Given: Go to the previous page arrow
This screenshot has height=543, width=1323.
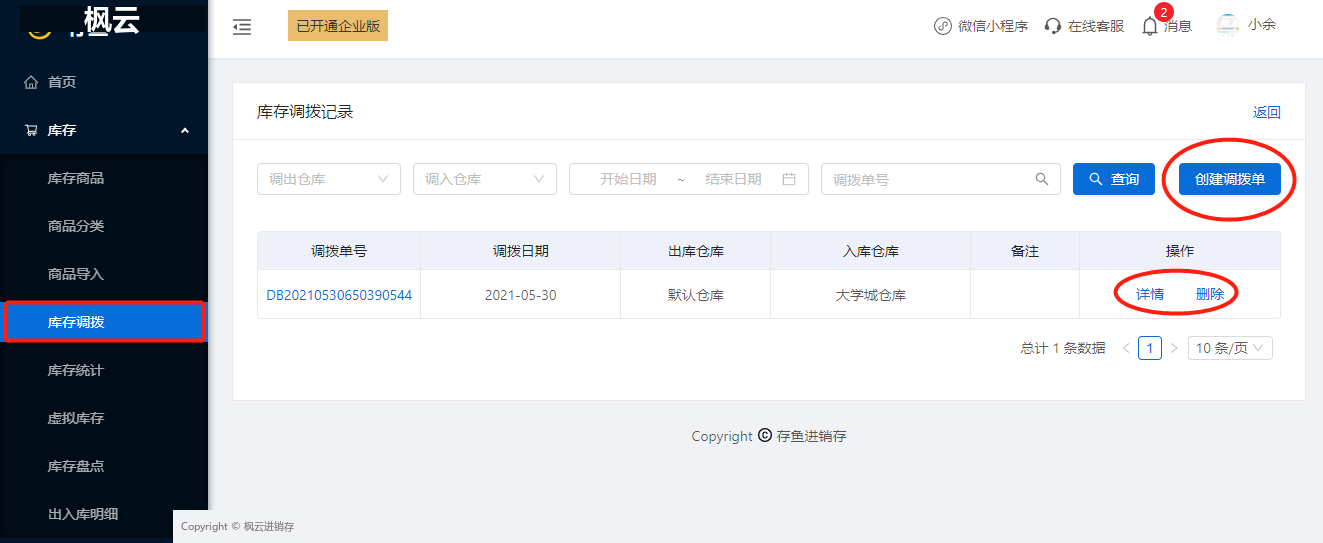Looking at the screenshot, I should pyautogui.click(x=1126, y=348).
